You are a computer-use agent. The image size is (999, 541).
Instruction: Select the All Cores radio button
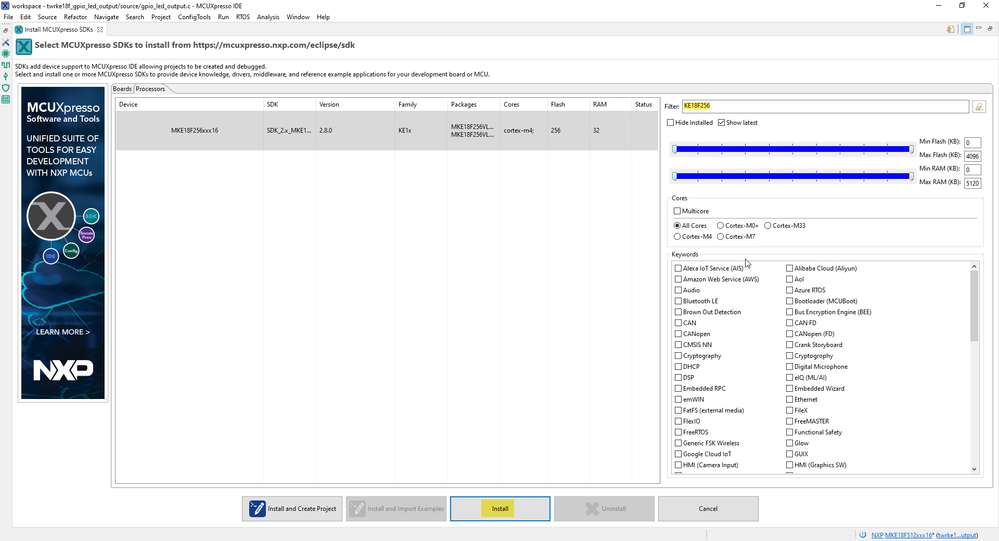pos(677,226)
